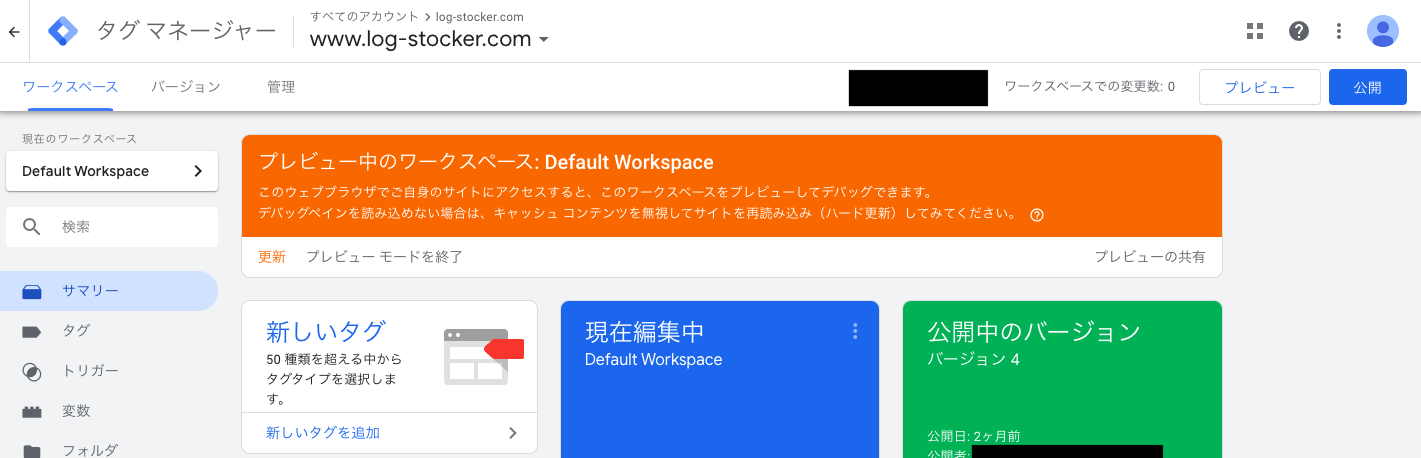This screenshot has height=458, width=1421.
Task: Click the トリガー trigger icon in sidebar
Action: coord(32,371)
